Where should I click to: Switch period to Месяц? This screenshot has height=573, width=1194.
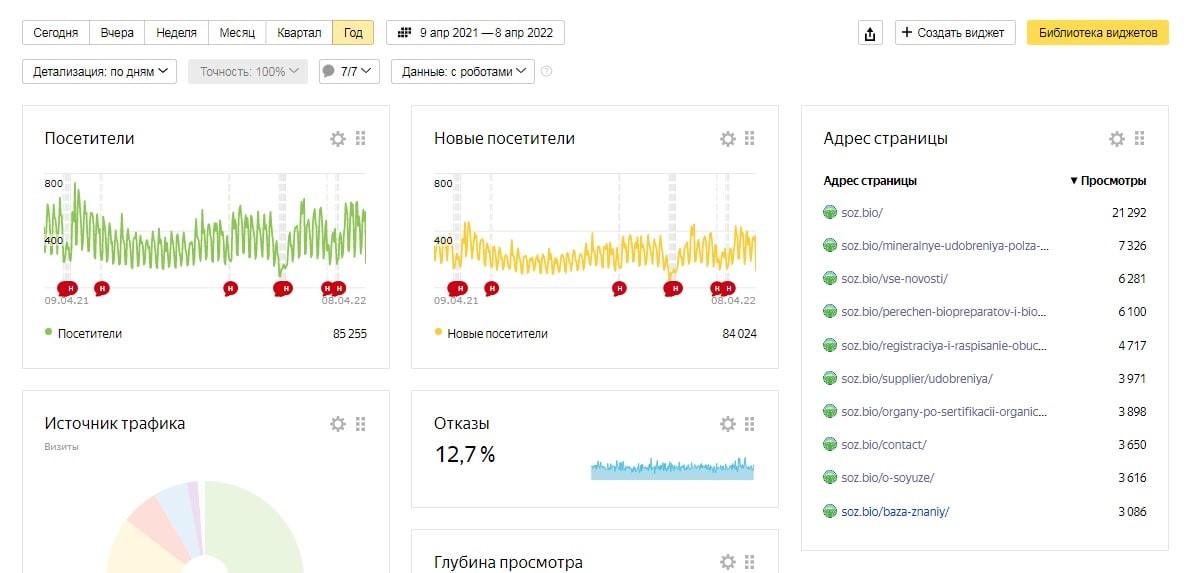pos(237,33)
